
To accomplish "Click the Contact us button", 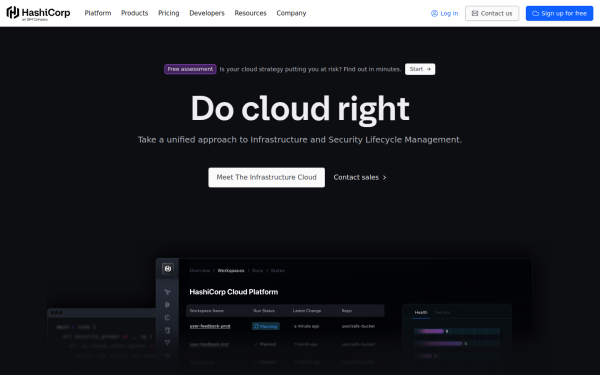I will (x=492, y=13).
